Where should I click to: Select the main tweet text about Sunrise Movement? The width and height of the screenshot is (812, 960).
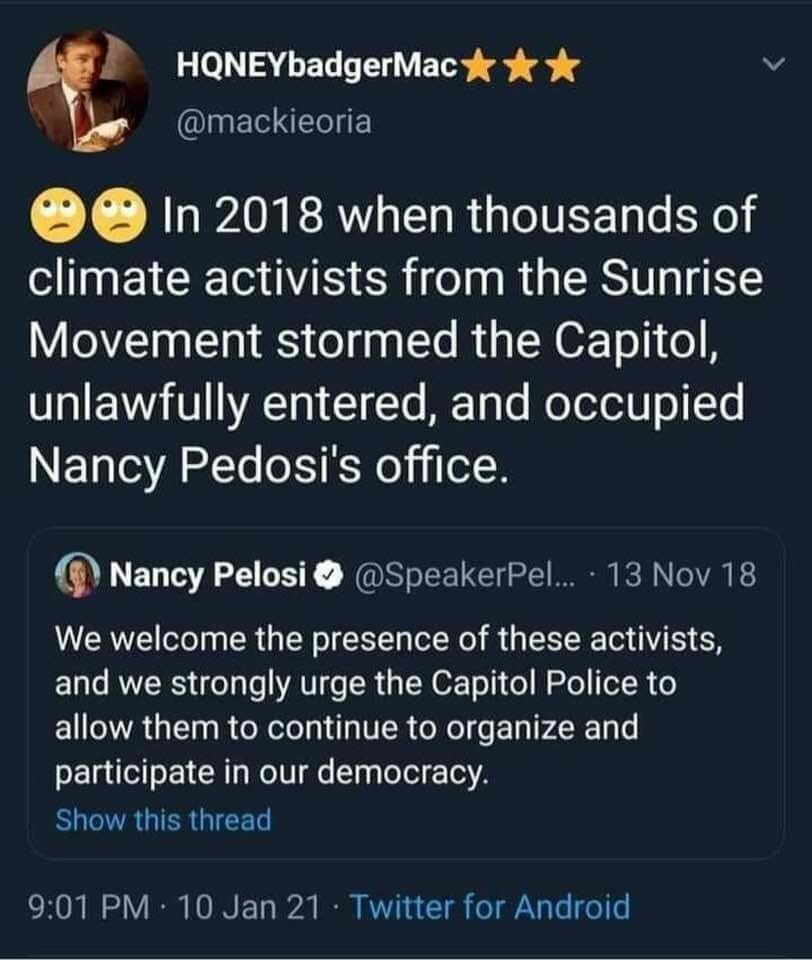[x=395, y=339]
